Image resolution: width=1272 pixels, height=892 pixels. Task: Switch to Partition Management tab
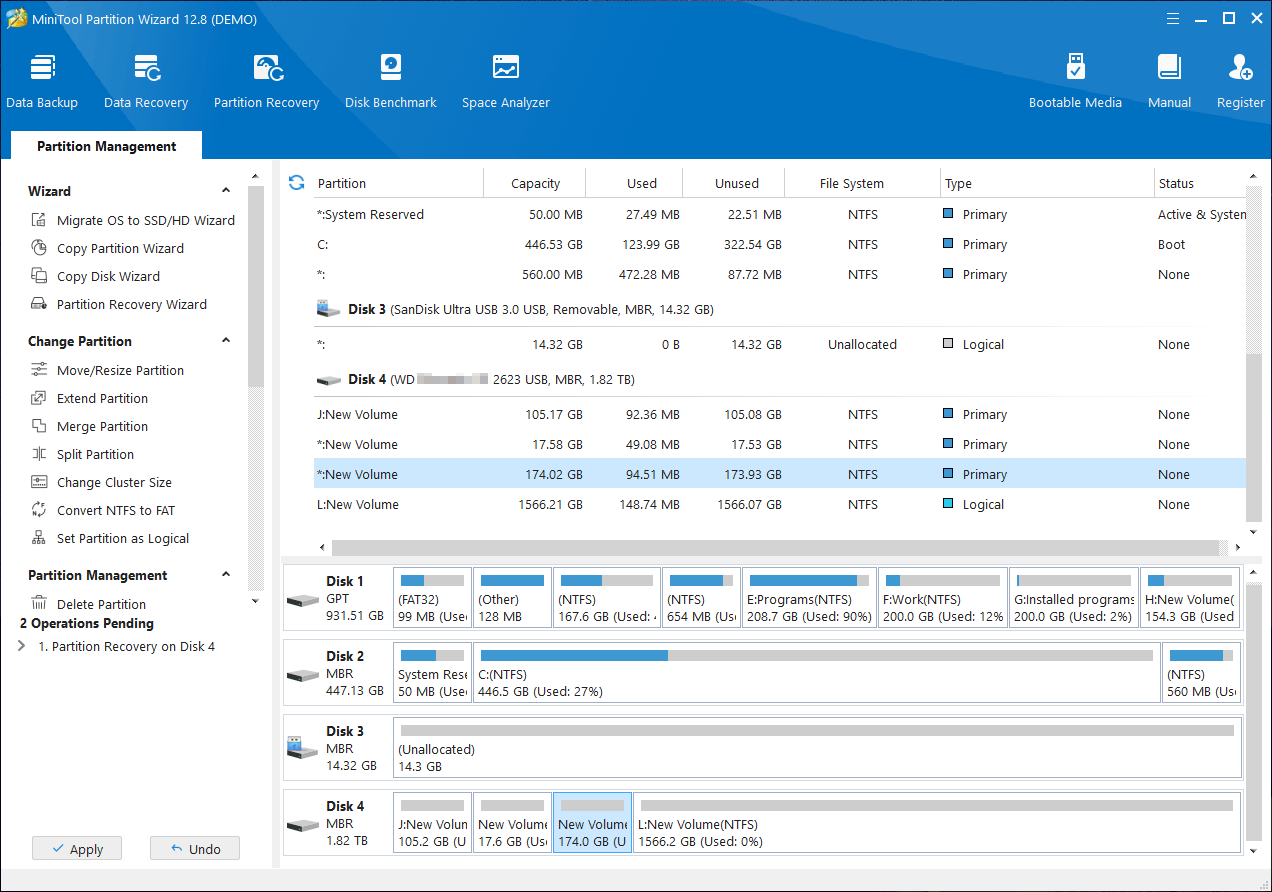point(106,146)
